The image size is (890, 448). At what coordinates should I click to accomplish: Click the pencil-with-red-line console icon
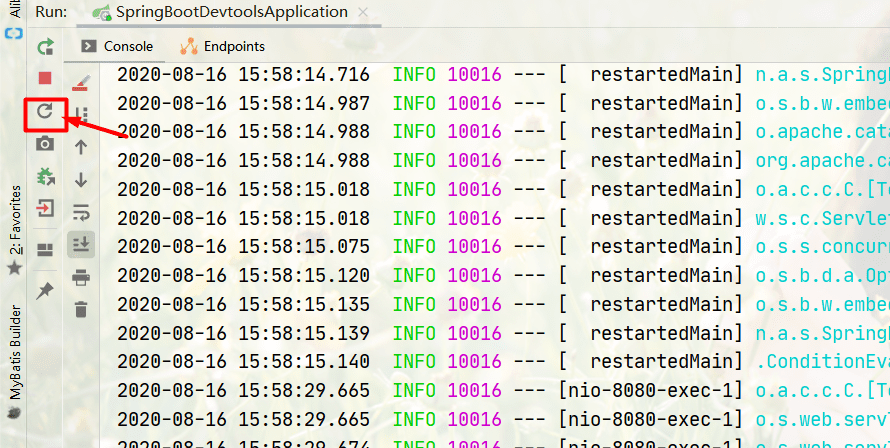[81, 83]
